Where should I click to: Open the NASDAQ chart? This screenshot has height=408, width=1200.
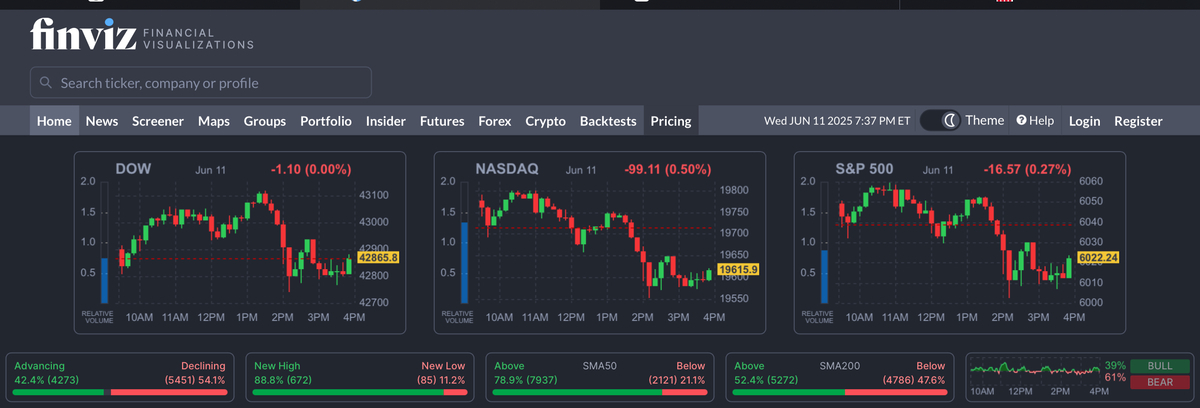coord(600,243)
